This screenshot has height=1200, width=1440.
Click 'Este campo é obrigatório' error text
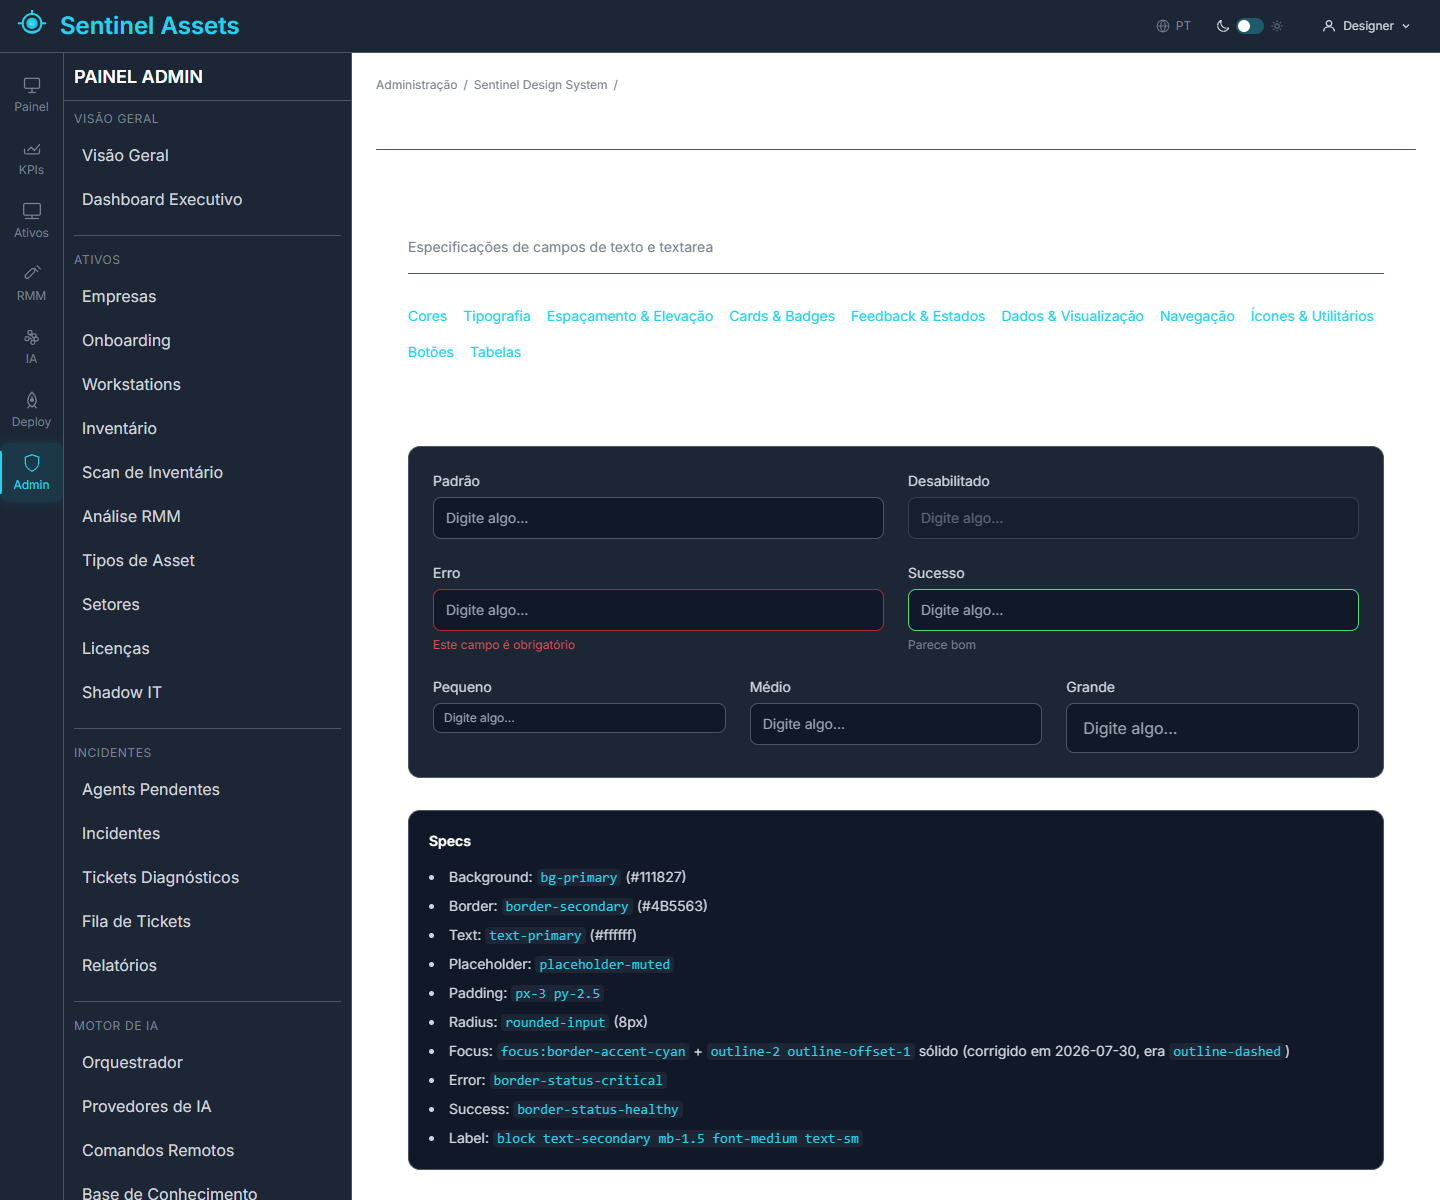pyautogui.click(x=504, y=645)
